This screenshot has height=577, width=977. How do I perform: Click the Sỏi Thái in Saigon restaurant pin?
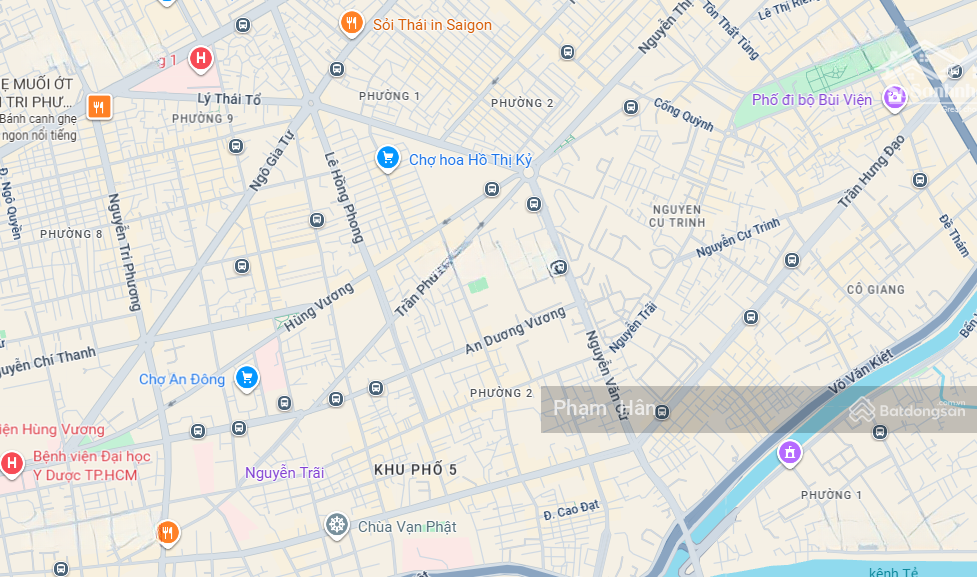[351, 24]
